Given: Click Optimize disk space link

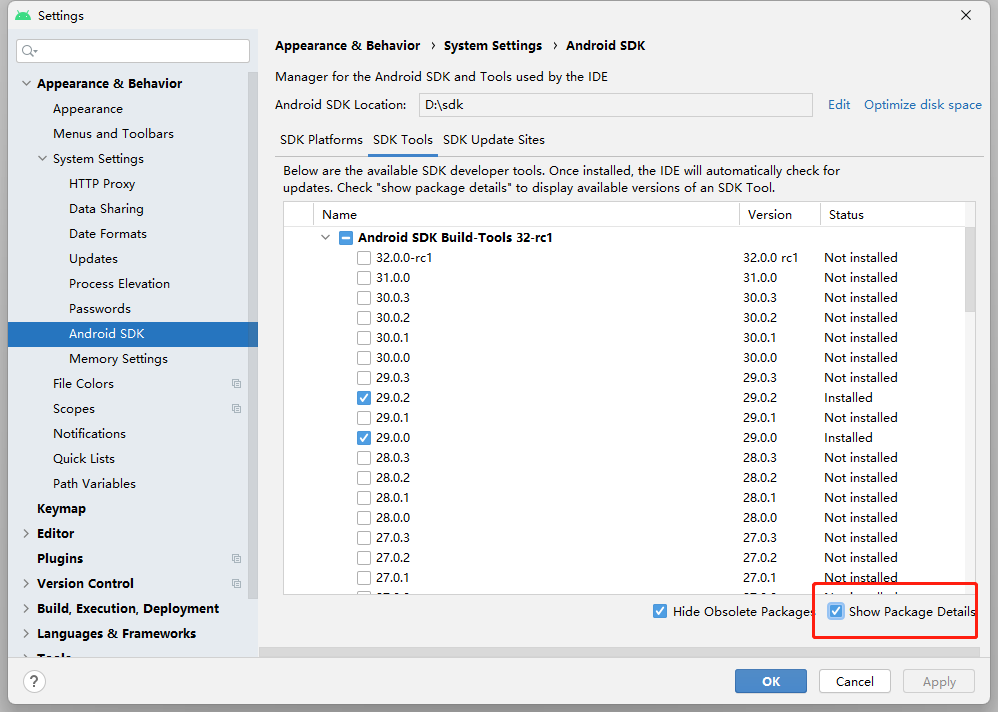Looking at the screenshot, I should 923,105.
